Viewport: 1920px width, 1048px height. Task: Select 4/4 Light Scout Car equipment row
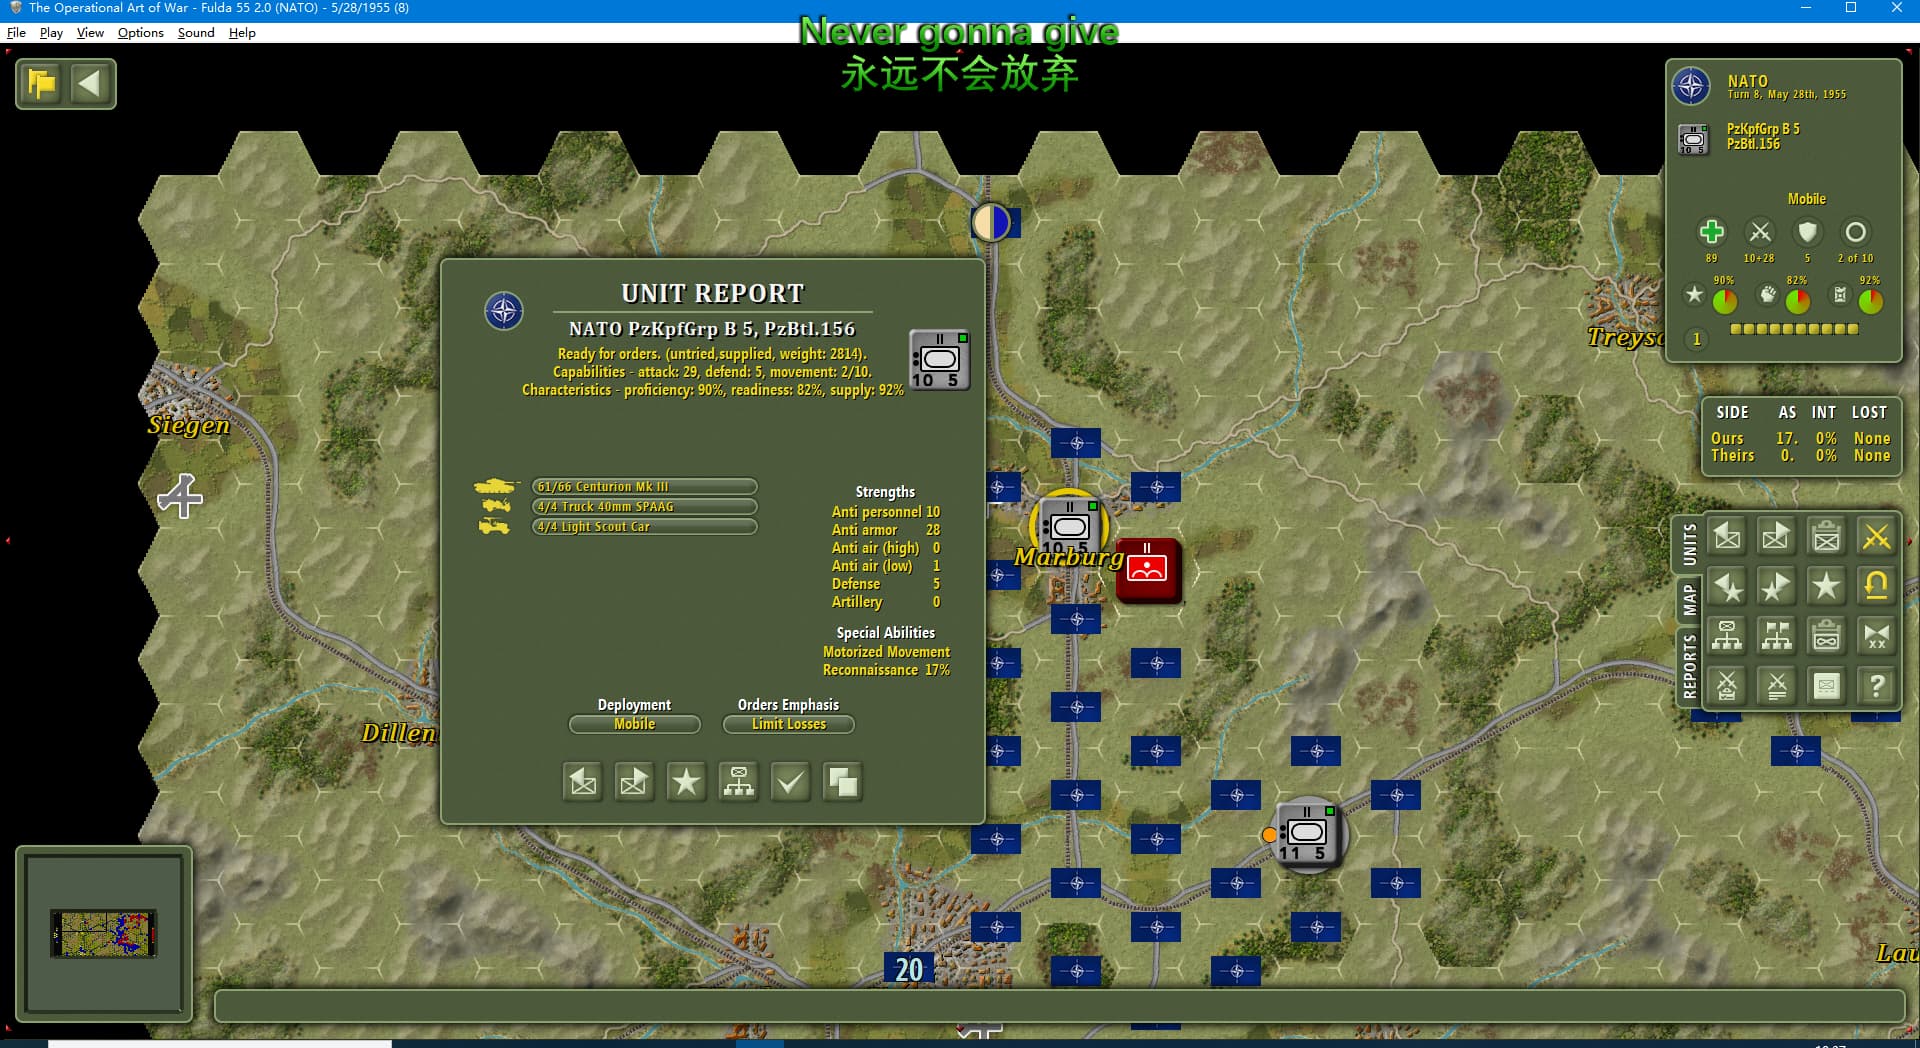644,527
